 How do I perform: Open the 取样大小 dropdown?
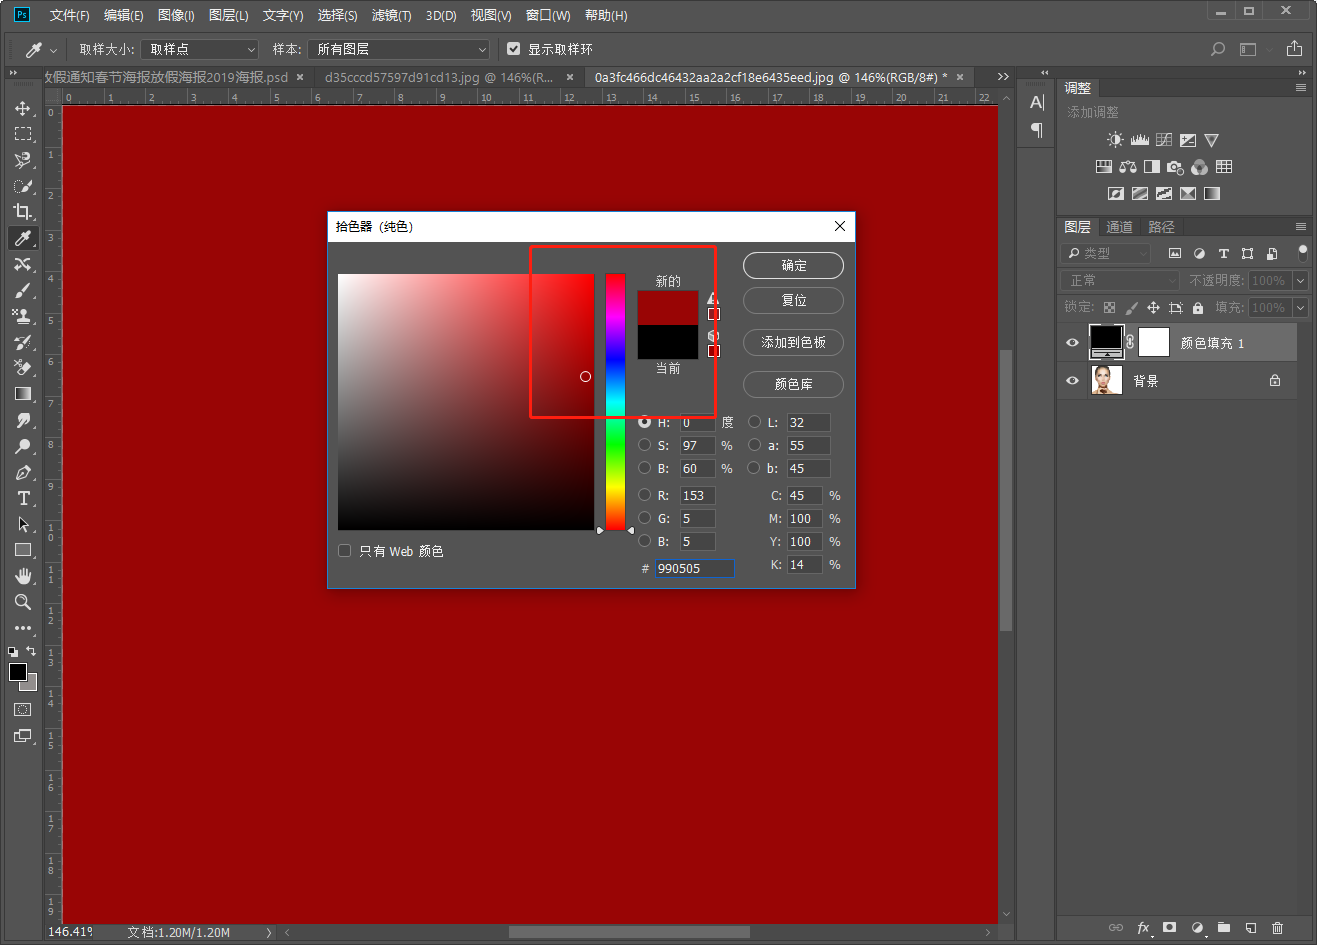(x=199, y=49)
